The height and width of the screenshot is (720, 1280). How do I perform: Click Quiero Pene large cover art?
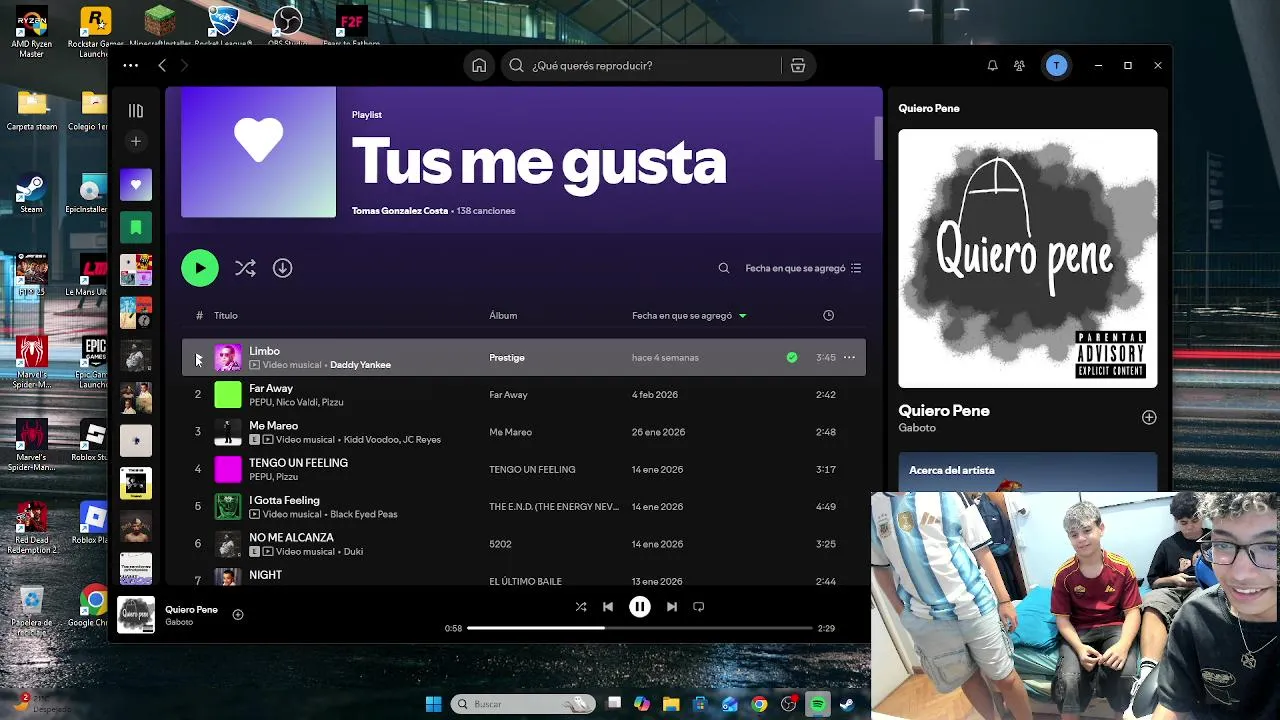(x=1027, y=258)
